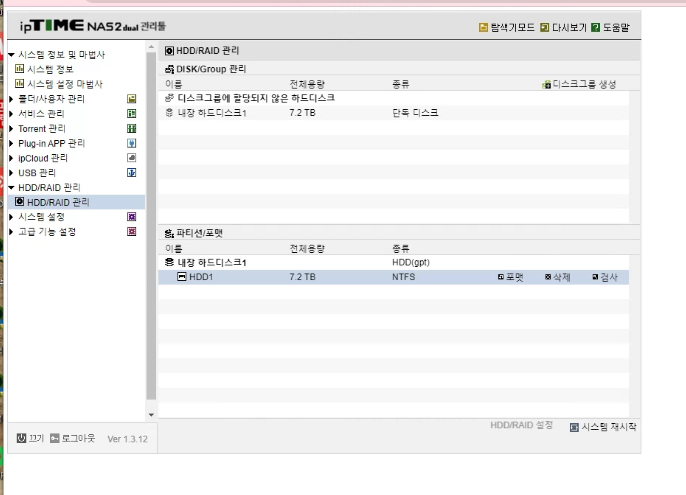Open 도움말 help icon
Screen dimensions: 686x495
[x=595, y=28]
